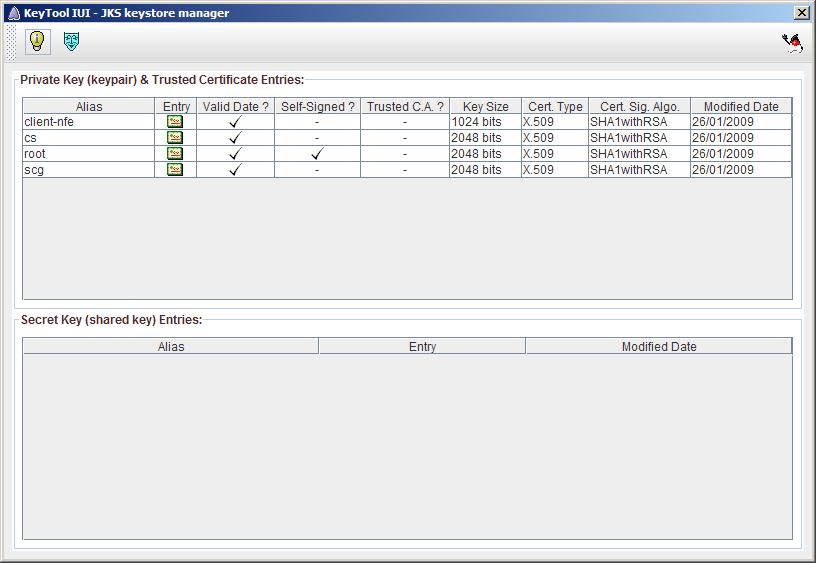The image size is (816, 563).
Task: Click the toolbar drag handle grip
Action: (11, 42)
